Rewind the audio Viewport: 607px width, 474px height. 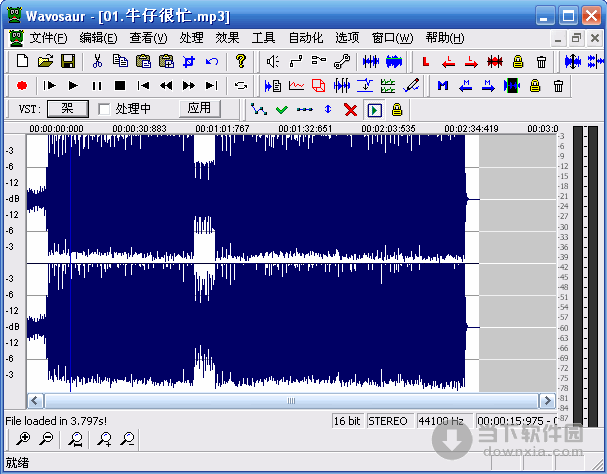point(166,85)
